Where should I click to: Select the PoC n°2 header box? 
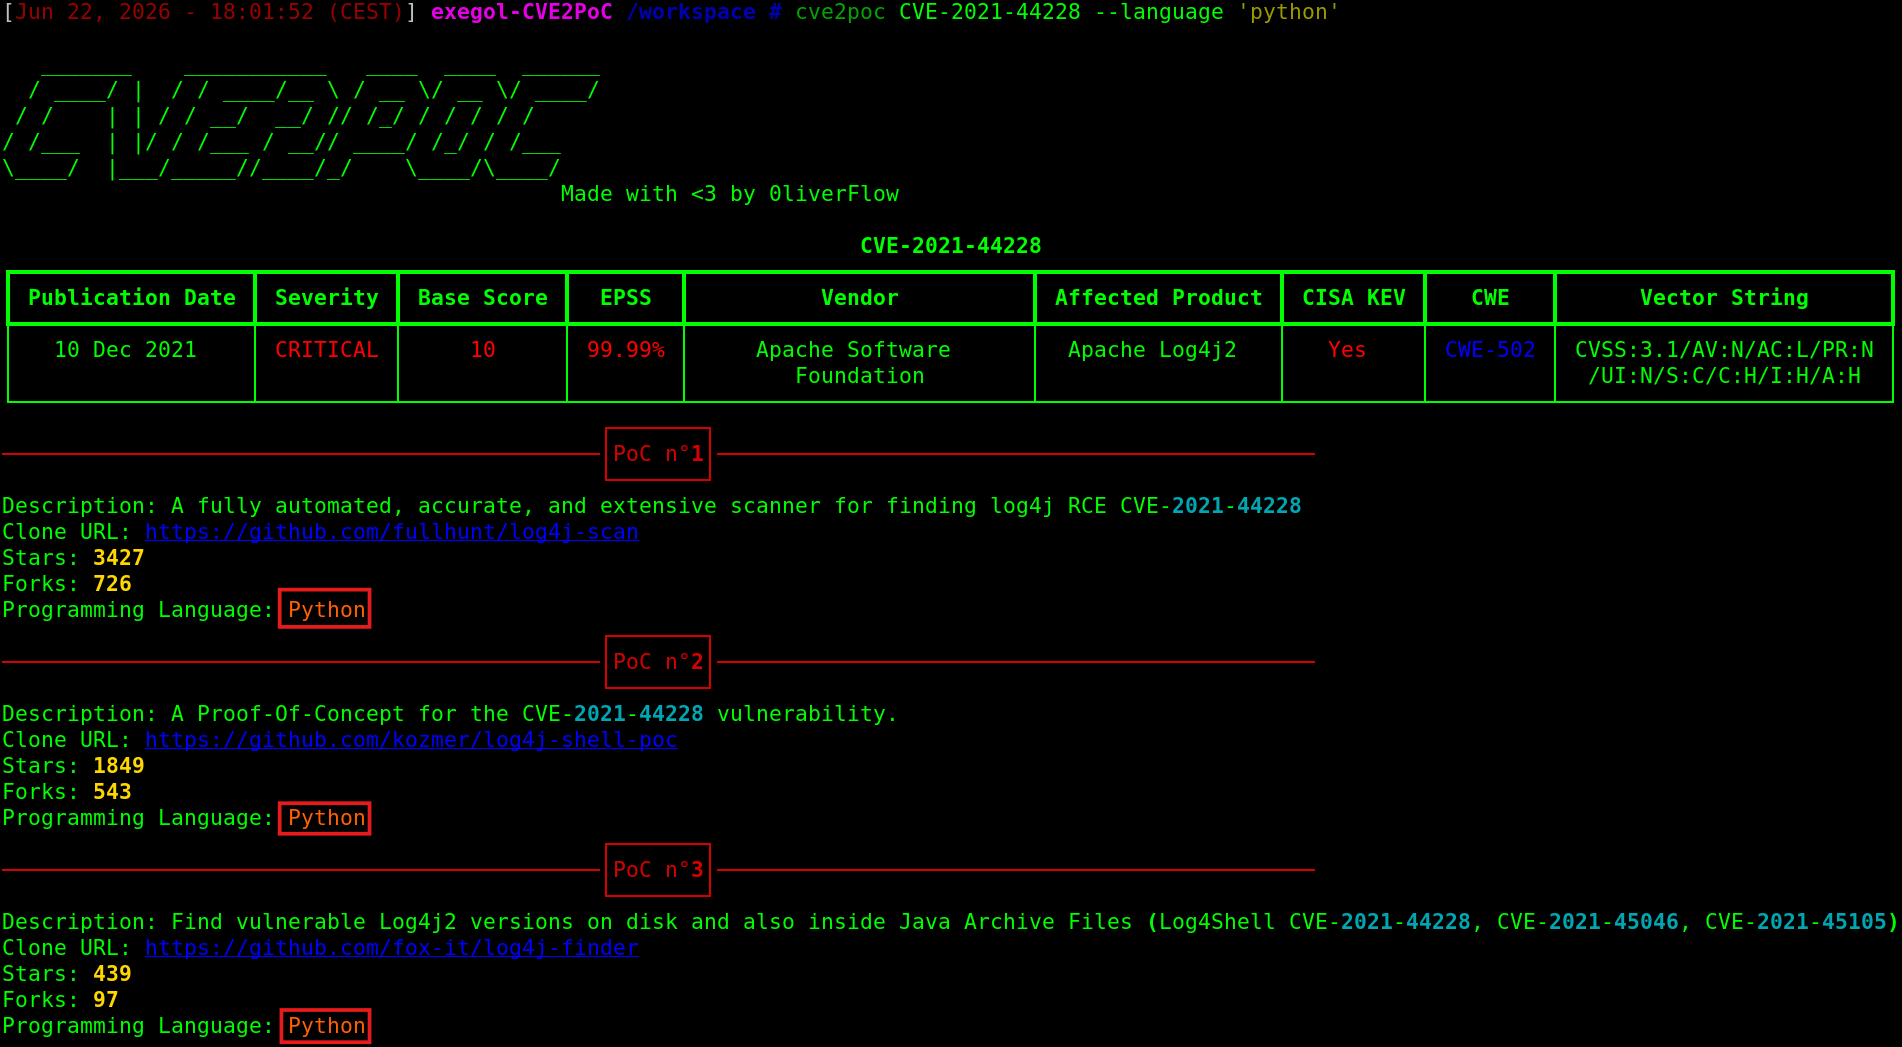coord(658,662)
